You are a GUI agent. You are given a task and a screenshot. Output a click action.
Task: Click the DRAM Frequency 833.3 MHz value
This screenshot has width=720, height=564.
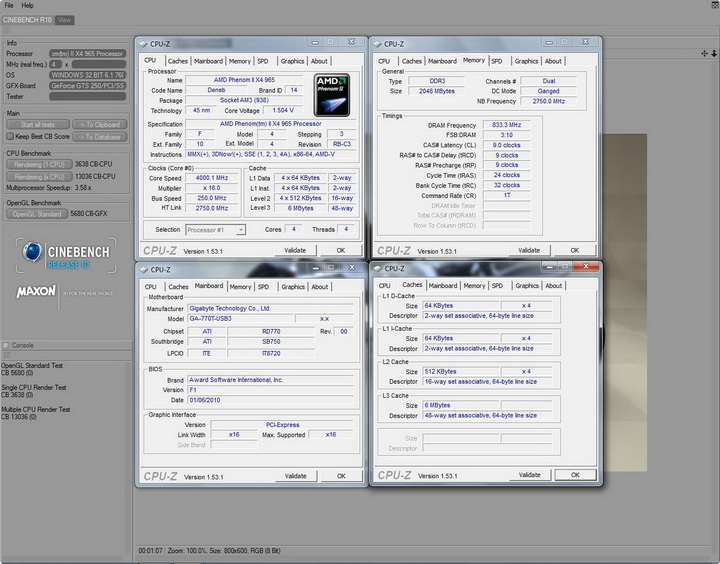tap(506, 125)
